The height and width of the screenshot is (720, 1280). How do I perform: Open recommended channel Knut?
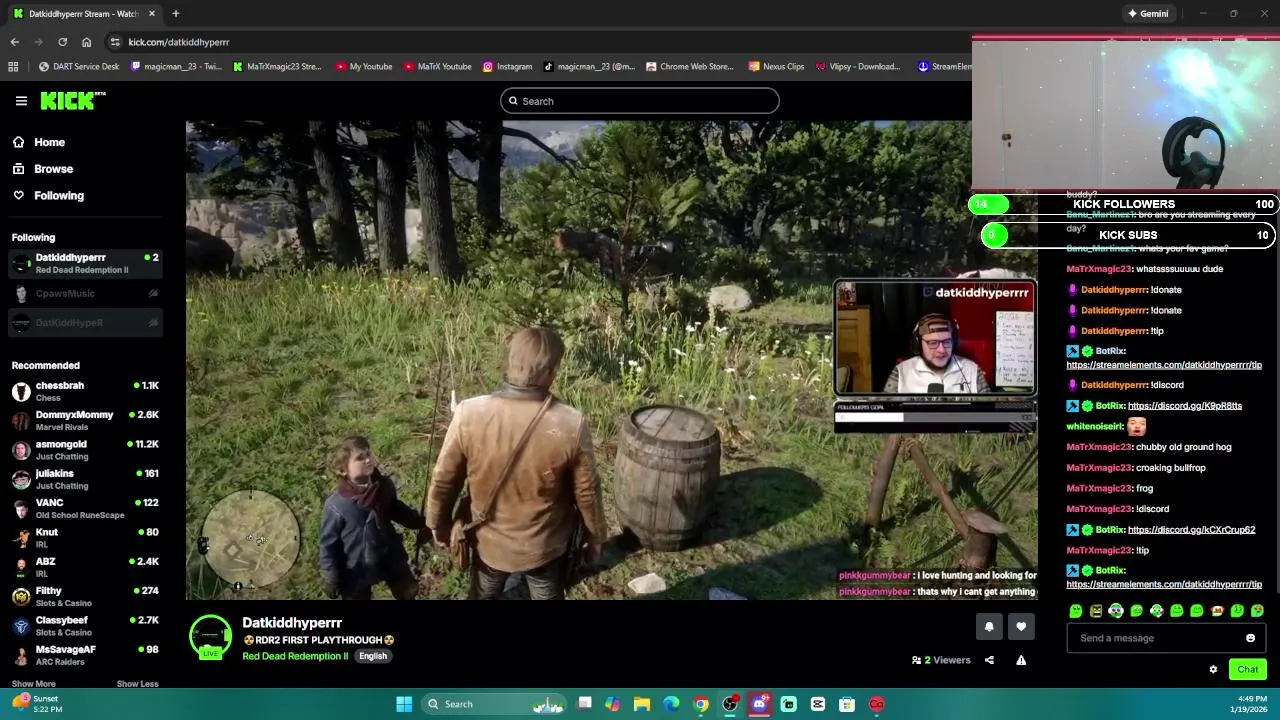84,537
